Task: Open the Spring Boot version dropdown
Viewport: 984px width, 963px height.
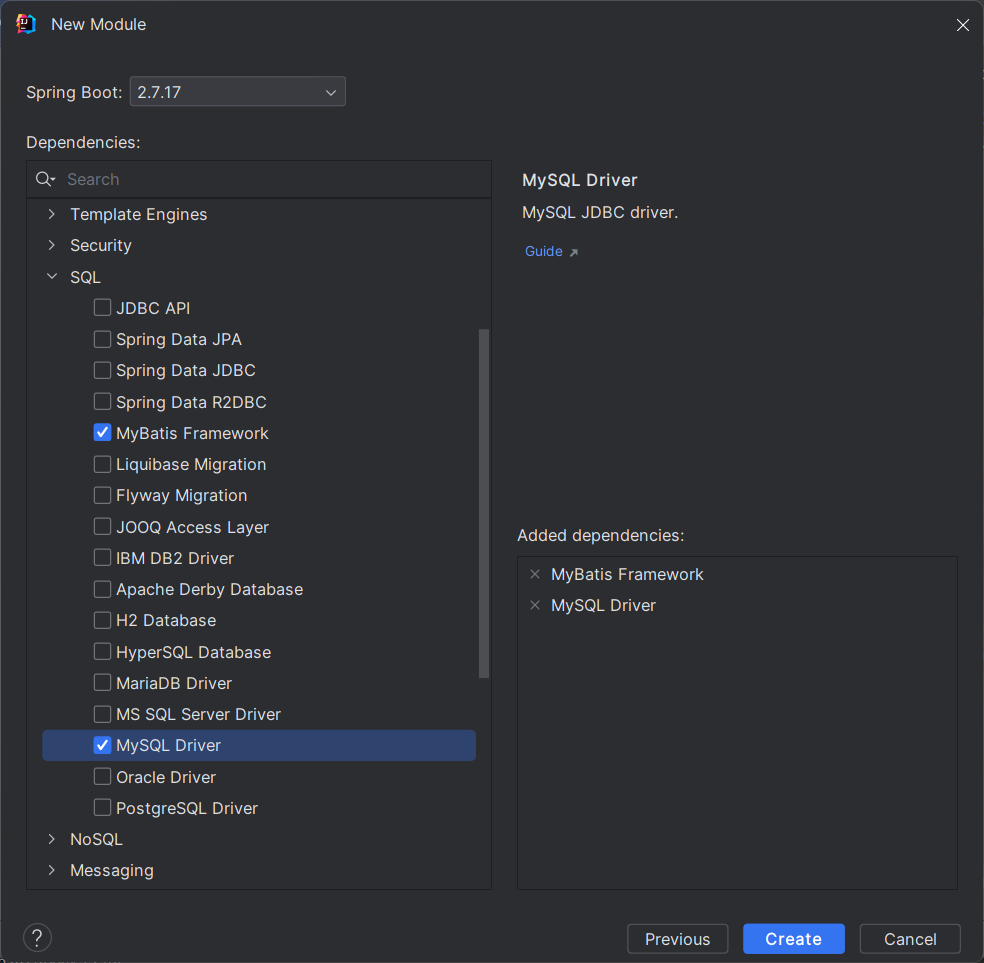Action: pyautogui.click(x=238, y=92)
